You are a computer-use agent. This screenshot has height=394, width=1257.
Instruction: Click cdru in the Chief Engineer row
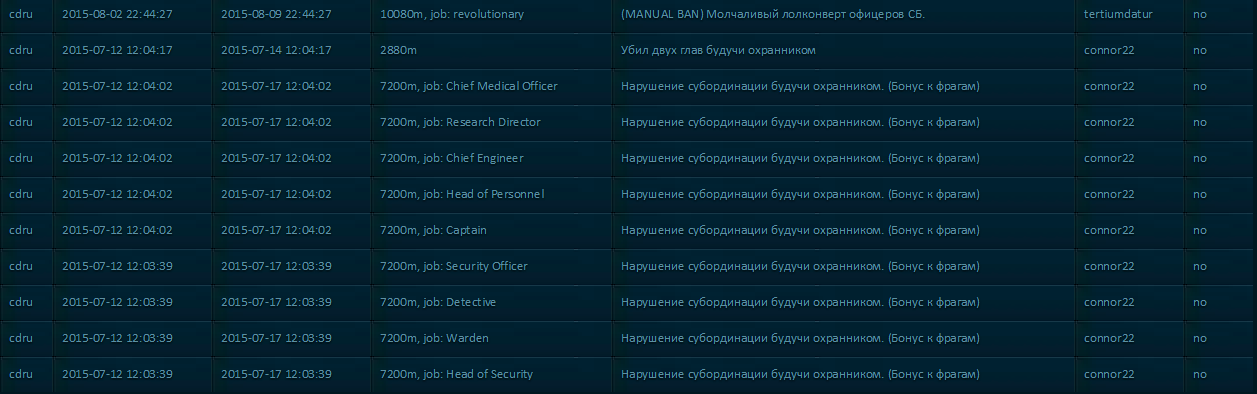[20, 158]
